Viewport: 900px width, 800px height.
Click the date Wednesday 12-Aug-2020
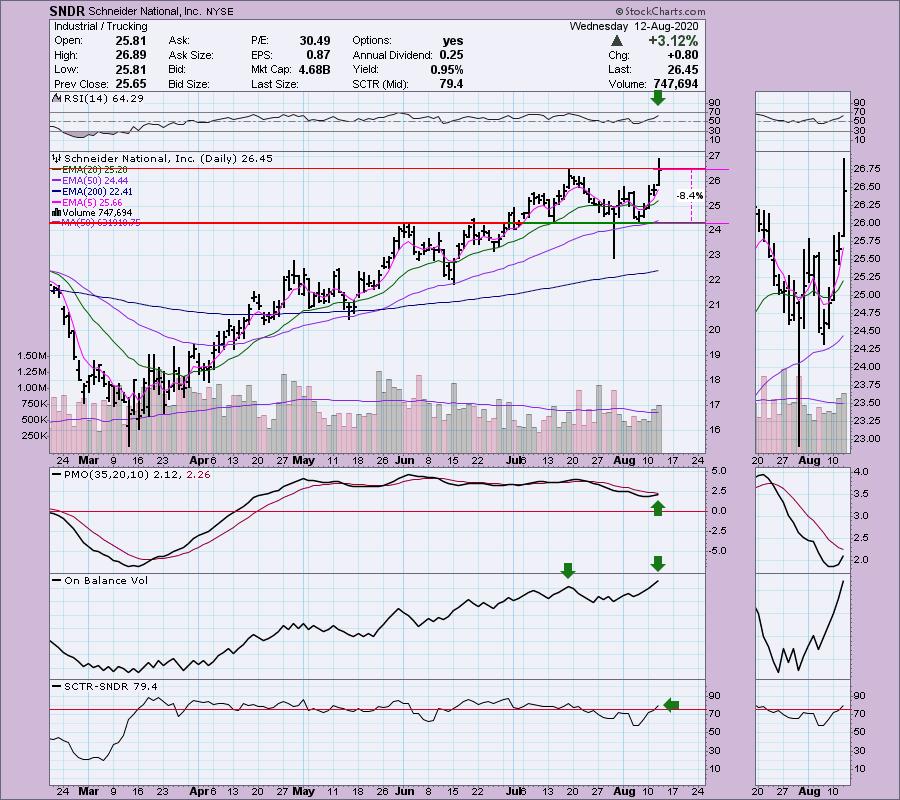pos(634,26)
